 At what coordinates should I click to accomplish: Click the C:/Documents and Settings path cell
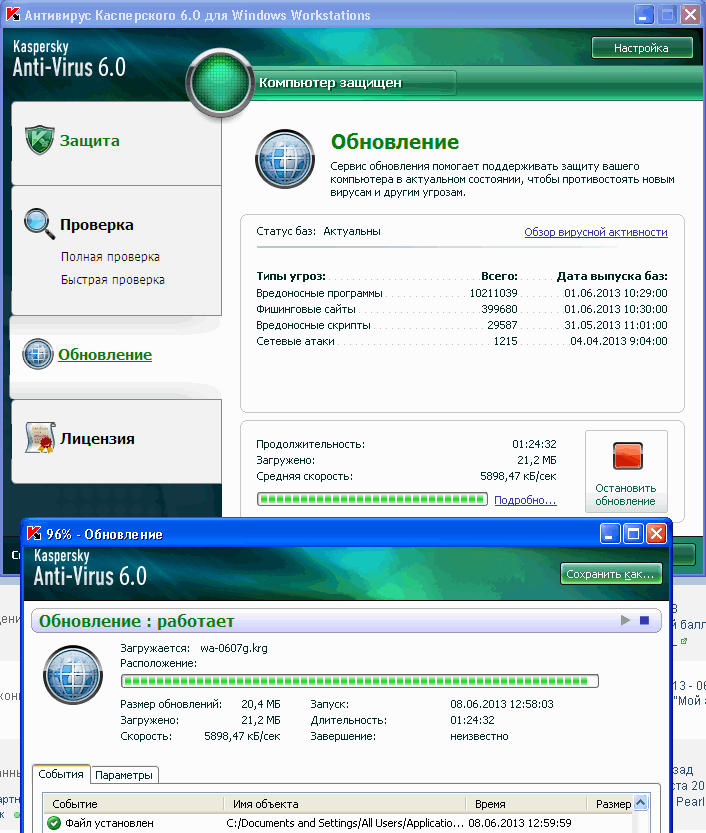pos(345,823)
